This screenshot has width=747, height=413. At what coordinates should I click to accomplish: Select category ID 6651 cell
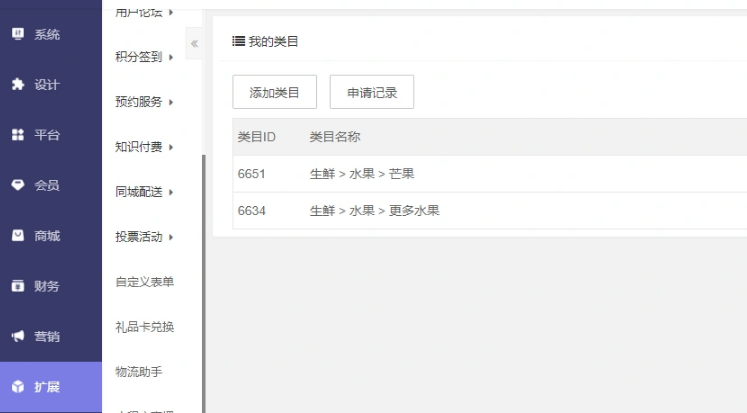click(x=252, y=173)
